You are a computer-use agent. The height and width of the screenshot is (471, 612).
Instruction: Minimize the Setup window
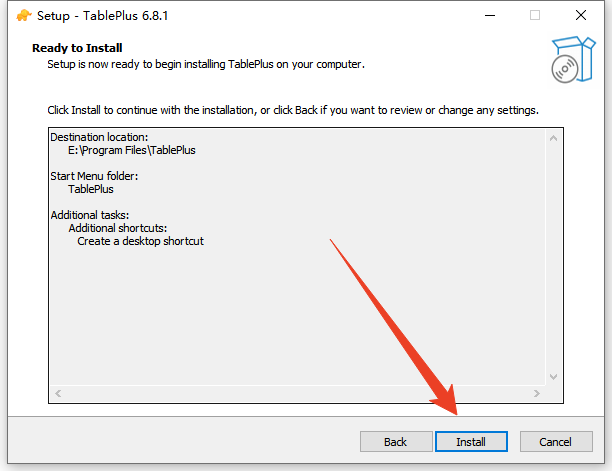click(490, 15)
